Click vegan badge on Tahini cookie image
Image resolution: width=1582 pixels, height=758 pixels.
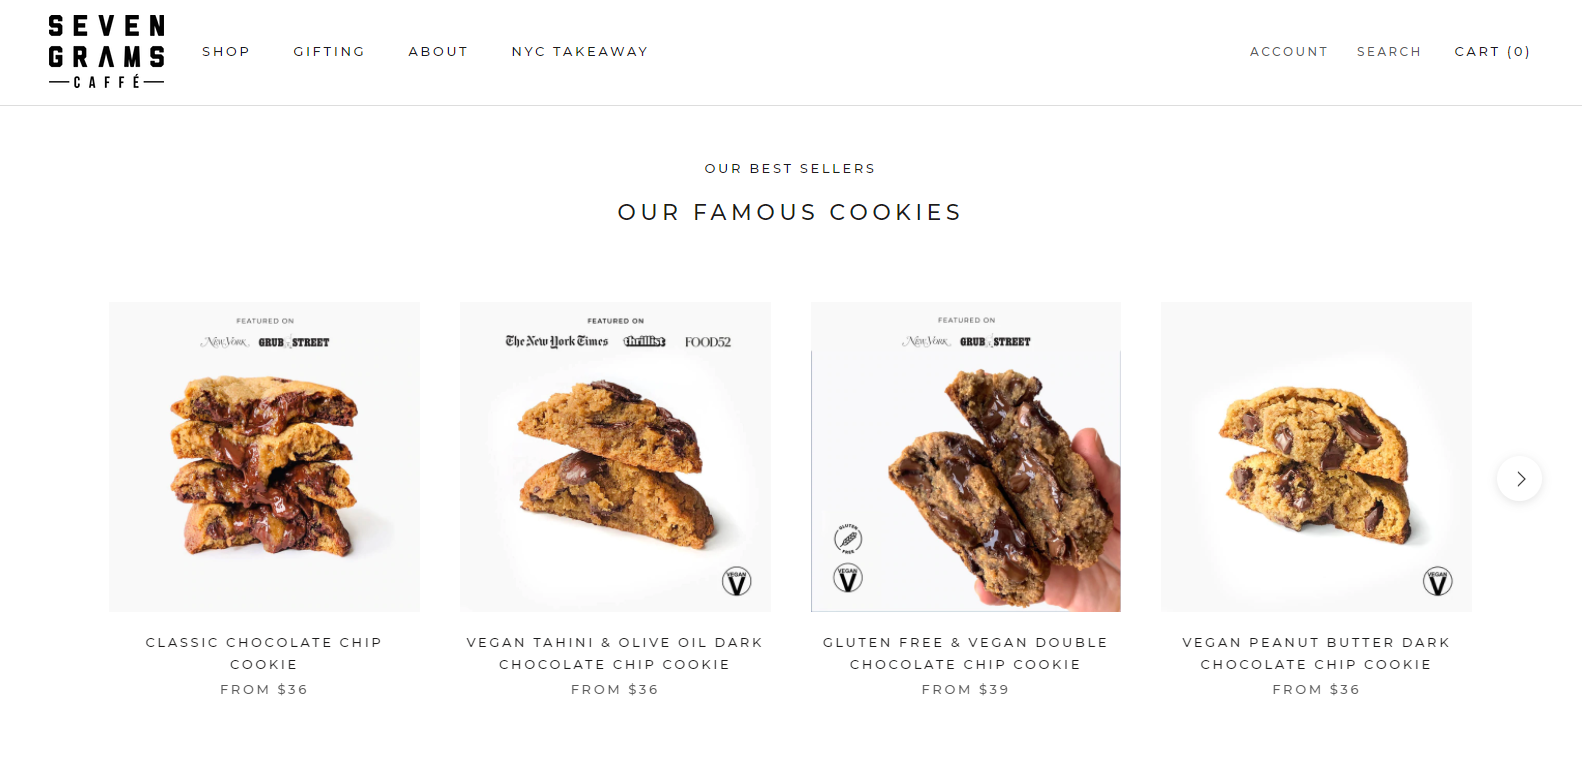click(737, 581)
